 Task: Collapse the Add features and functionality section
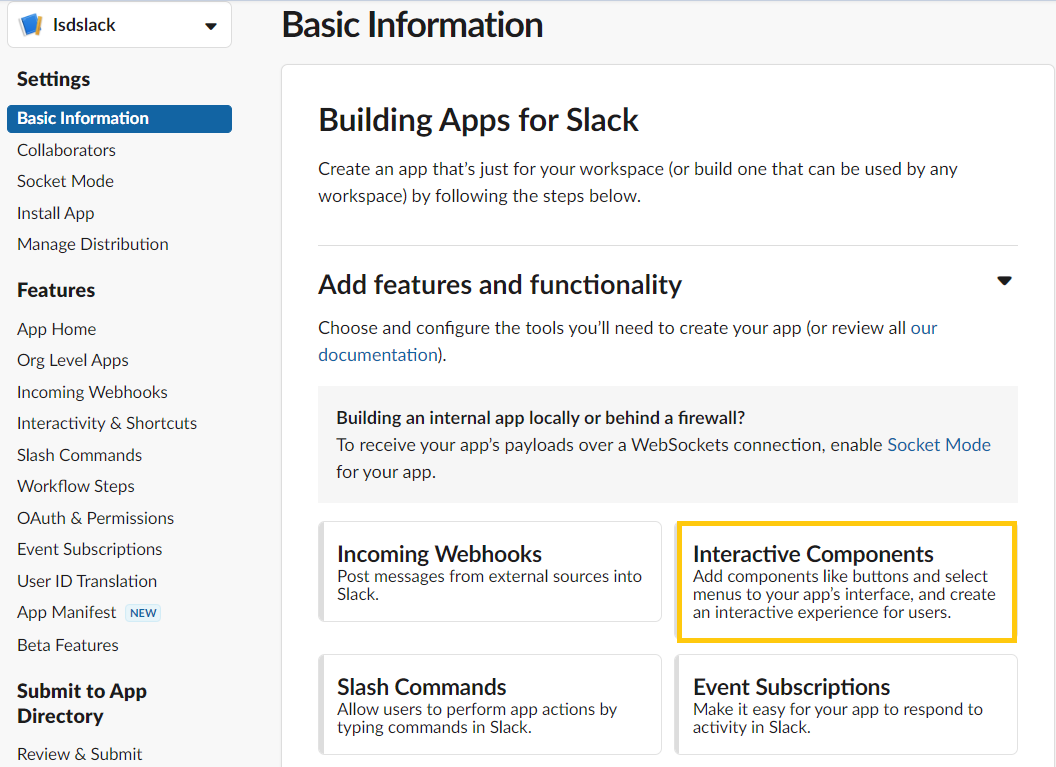pos(1004,281)
